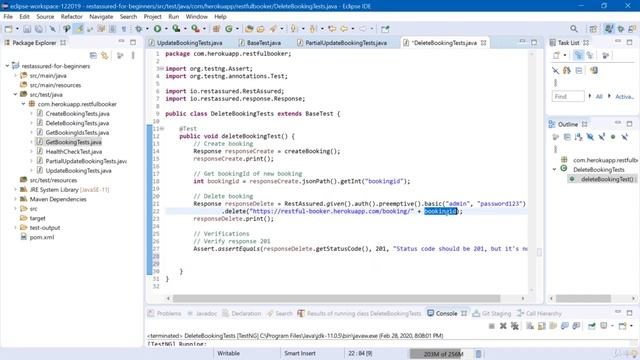Click Remove Launch icon in Console
Viewport: 640px width, 360px height.
pos(503,326)
